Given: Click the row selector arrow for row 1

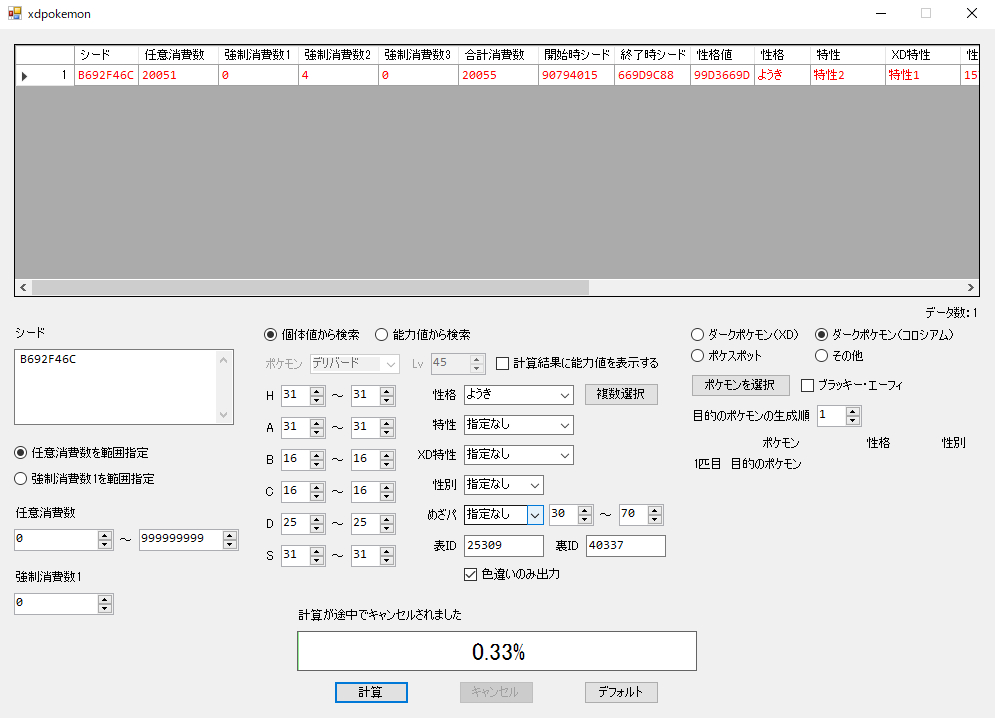Looking at the screenshot, I should click(24, 76).
